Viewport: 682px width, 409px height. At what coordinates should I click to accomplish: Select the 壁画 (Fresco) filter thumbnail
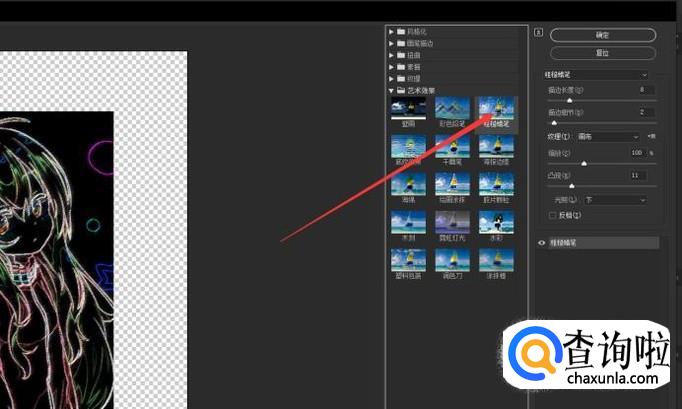[x=408, y=108]
